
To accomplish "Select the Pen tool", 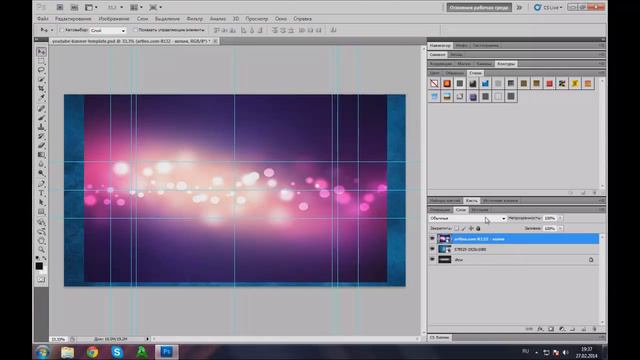I will pyautogui.click(x=41, y=184).
